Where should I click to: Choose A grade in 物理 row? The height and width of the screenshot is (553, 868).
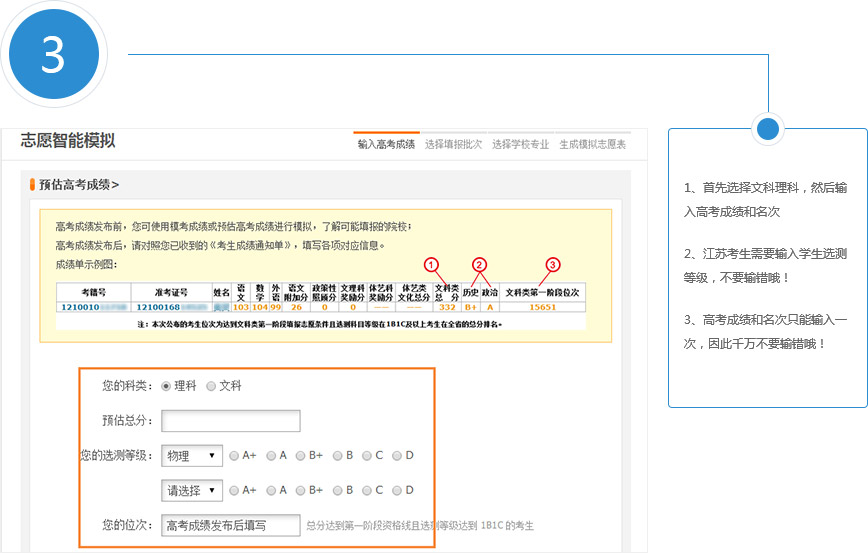[271, 456]
